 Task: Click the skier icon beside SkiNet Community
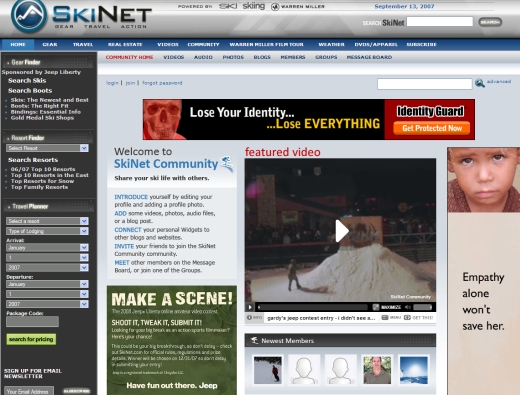228,164
